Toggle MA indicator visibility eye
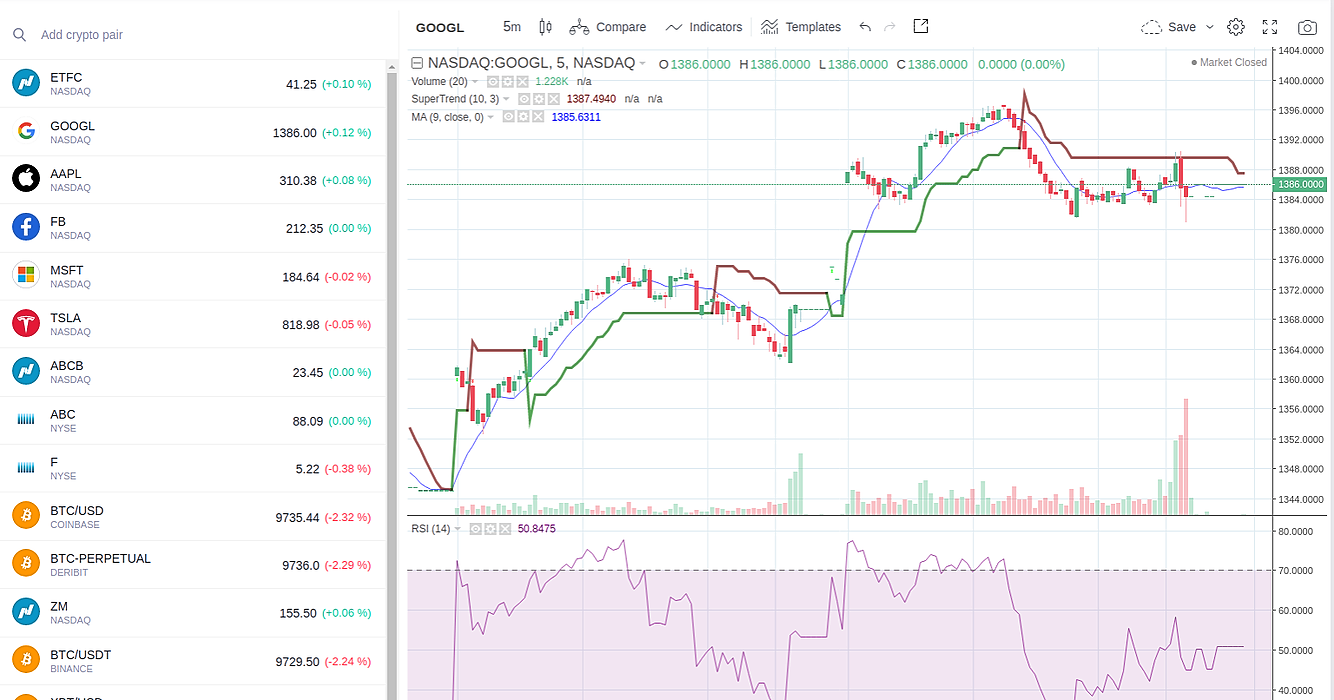Screen dimensions: 1334x700 click(x=509, y=117)
